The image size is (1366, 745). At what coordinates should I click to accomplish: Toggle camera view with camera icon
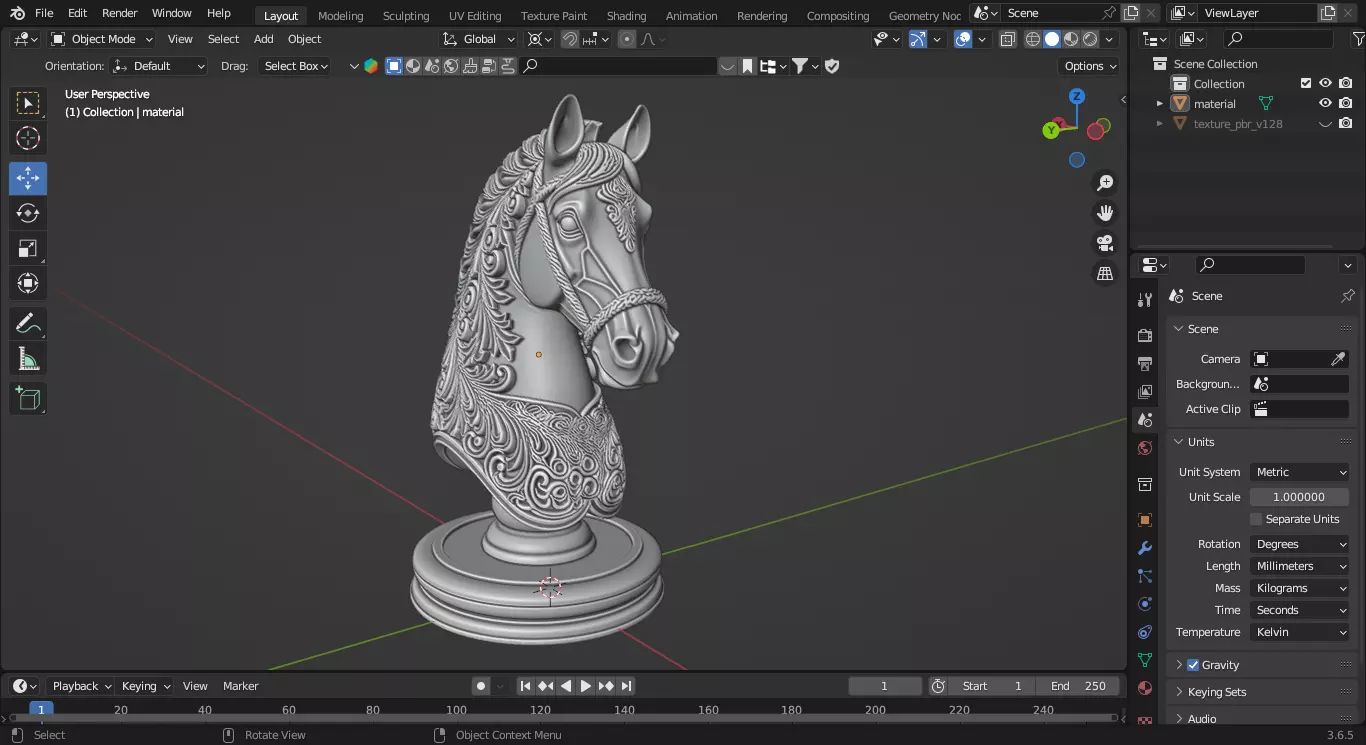click(1105, 243)
